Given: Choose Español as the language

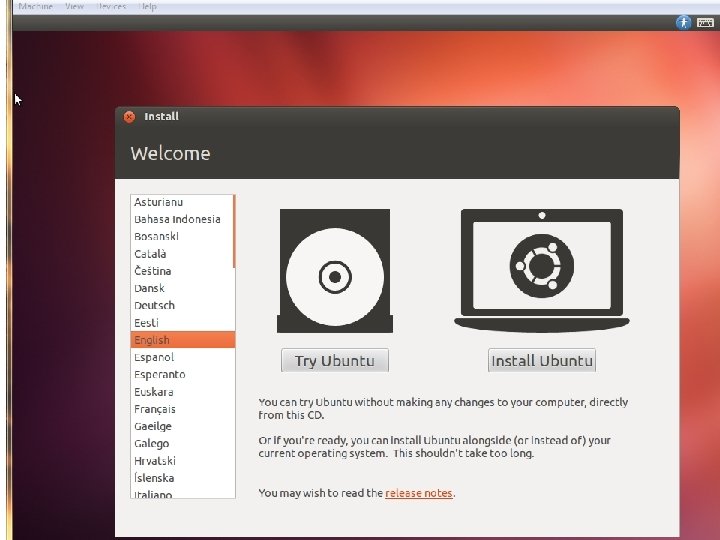Looking at the screenshot, I should coord(182,357).
